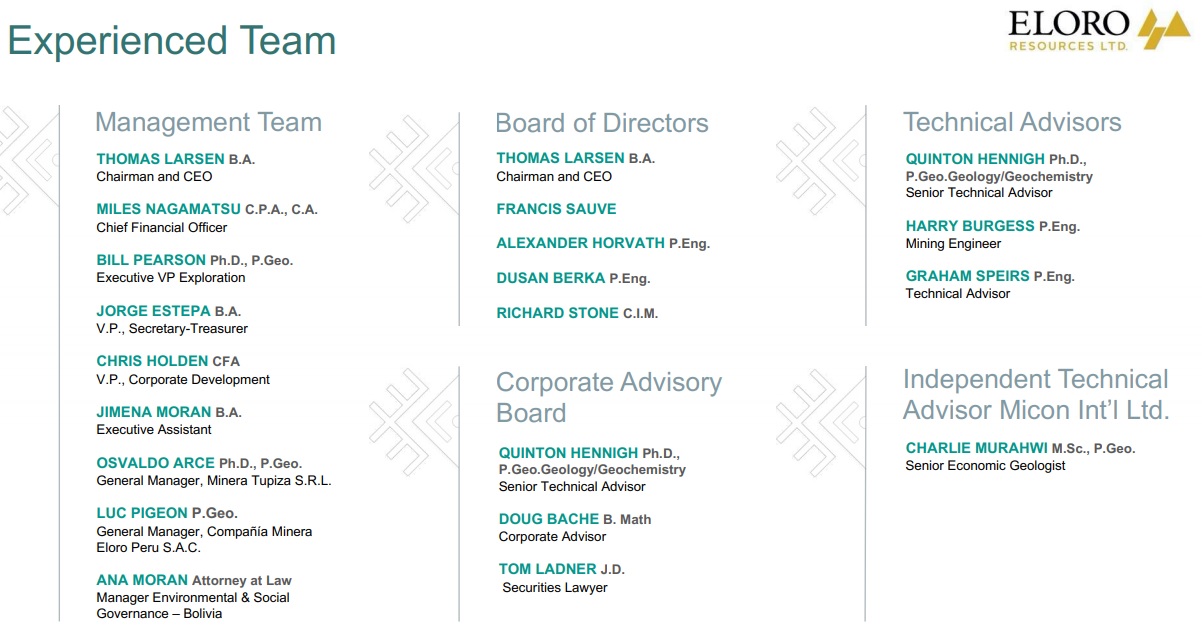1202x627 pixels.
Task: Click Tom Ladner in Corporate Advisory Board
Action: (x=547, y=569)
